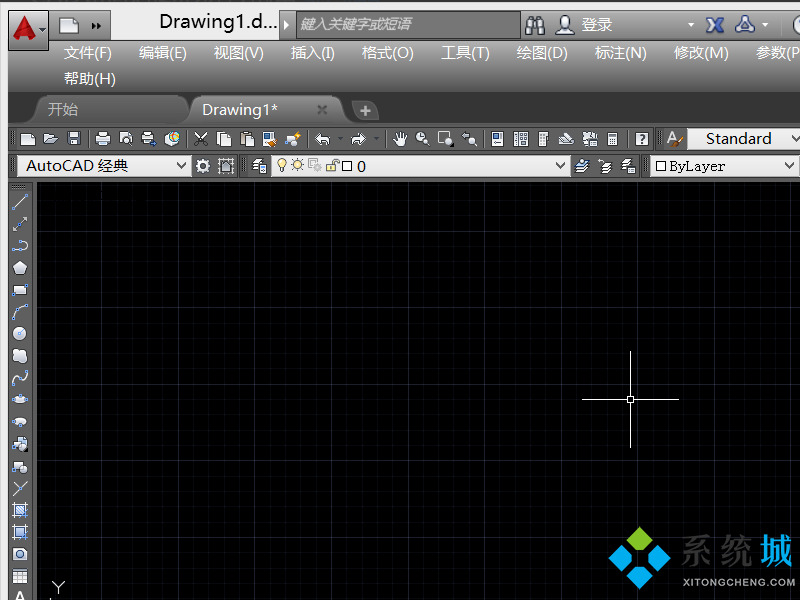This screenshot has width=800, height=600.
Task: Select the Polygon draw tool
Action: pos(19,268)
